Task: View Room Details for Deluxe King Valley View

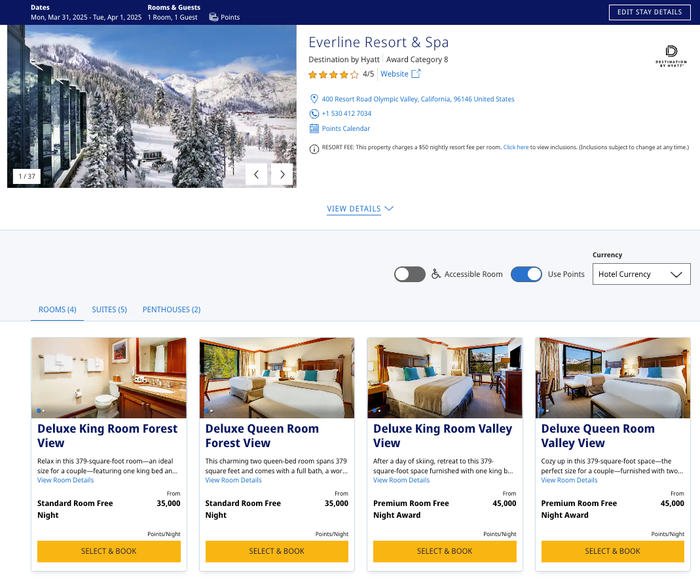Action: point(401,480)
